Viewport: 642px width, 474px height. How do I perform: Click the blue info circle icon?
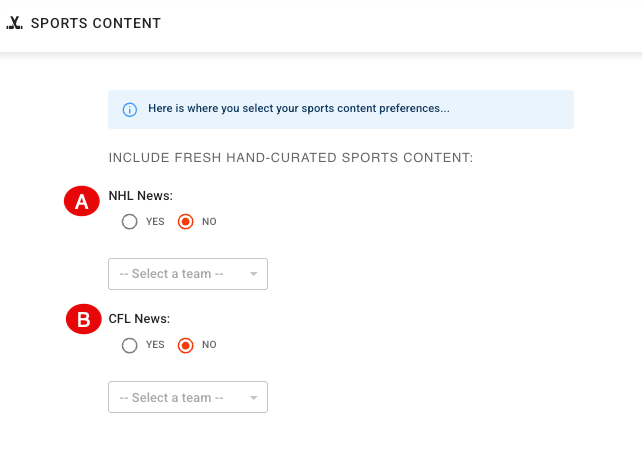point(130,110)
